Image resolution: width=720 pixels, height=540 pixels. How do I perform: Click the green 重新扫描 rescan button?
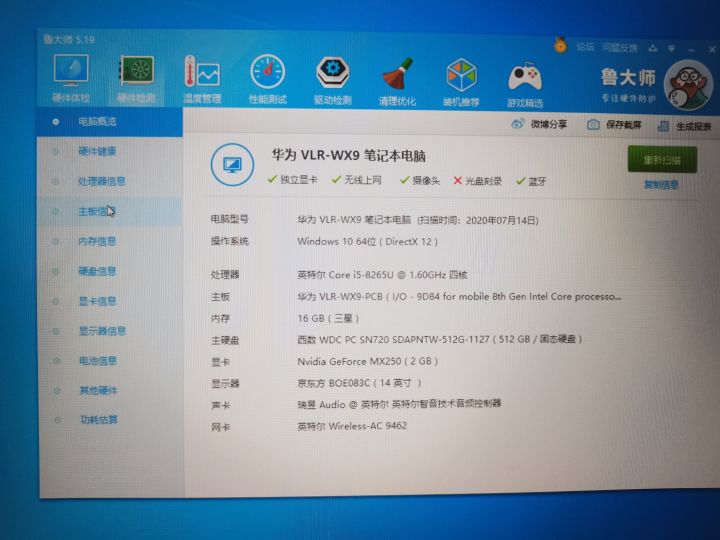[x=662, y=159]
